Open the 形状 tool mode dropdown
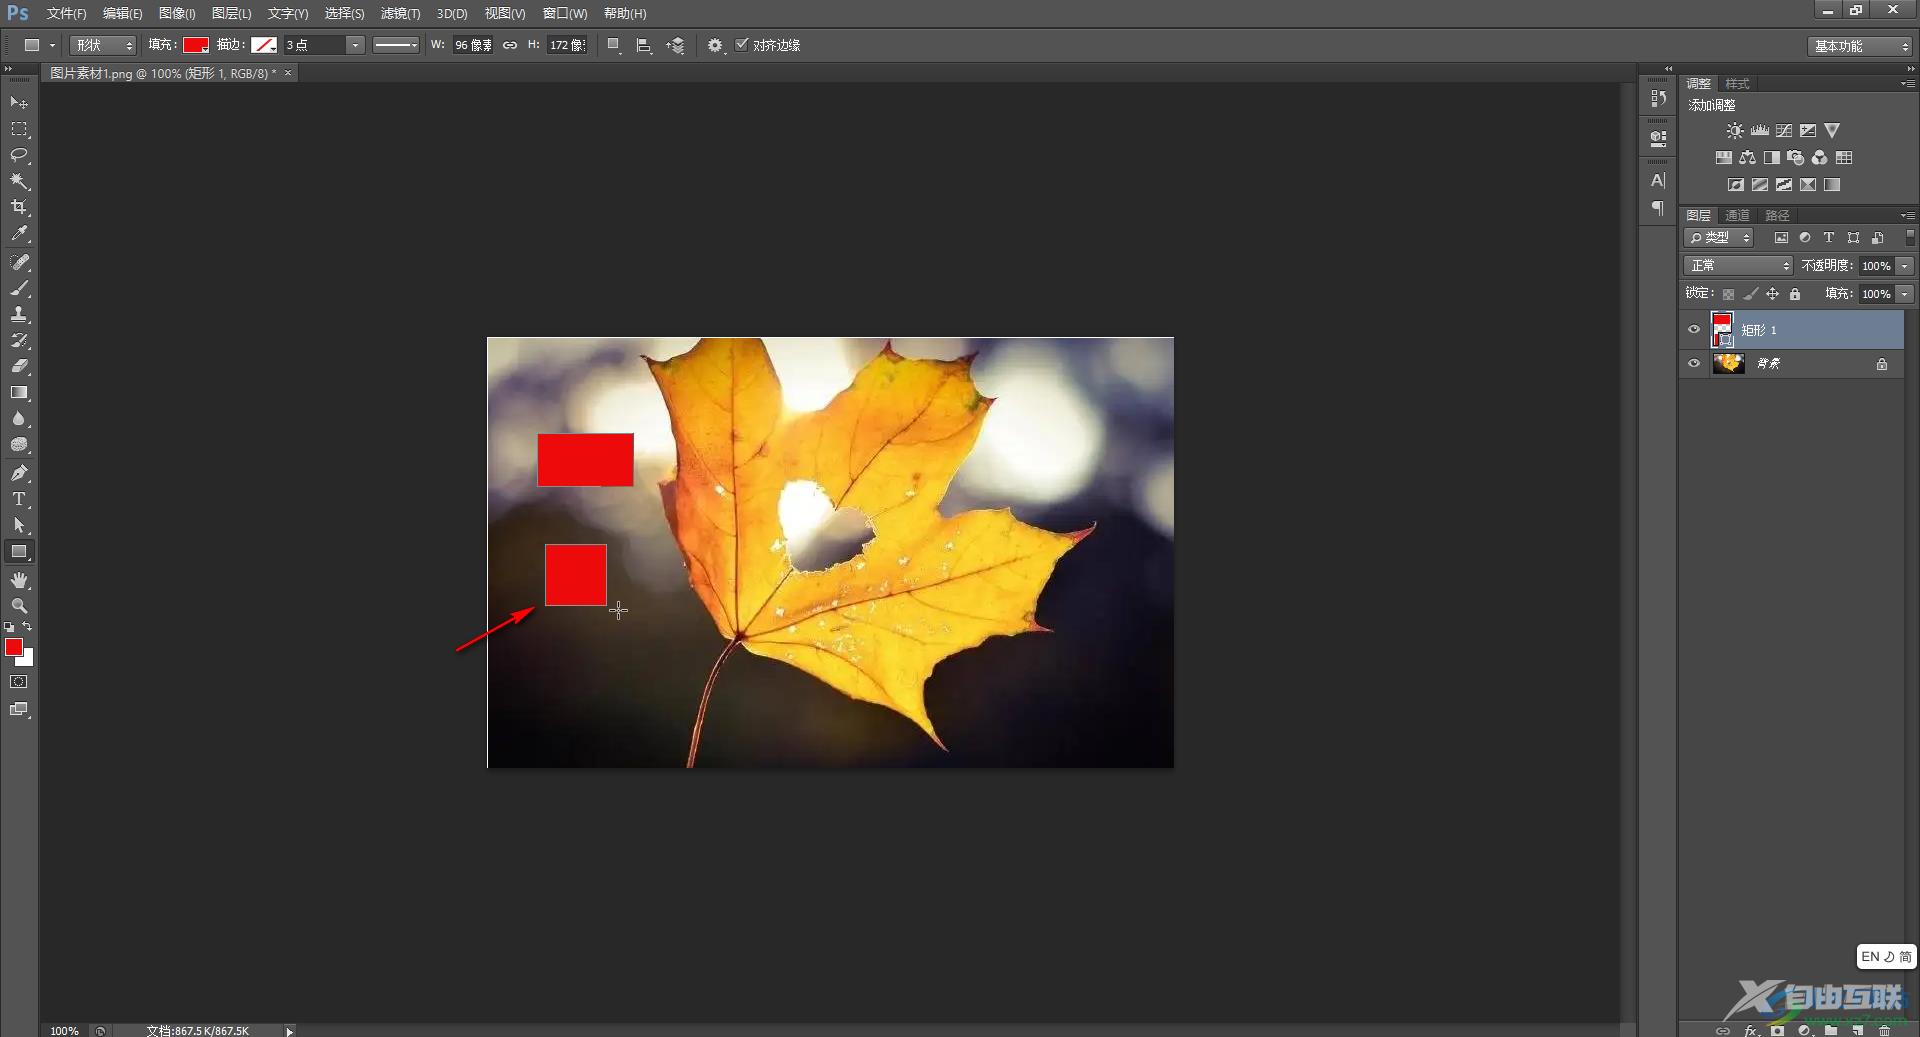The height and width of the screenshot is (1037, 1920). pos(103,45)
